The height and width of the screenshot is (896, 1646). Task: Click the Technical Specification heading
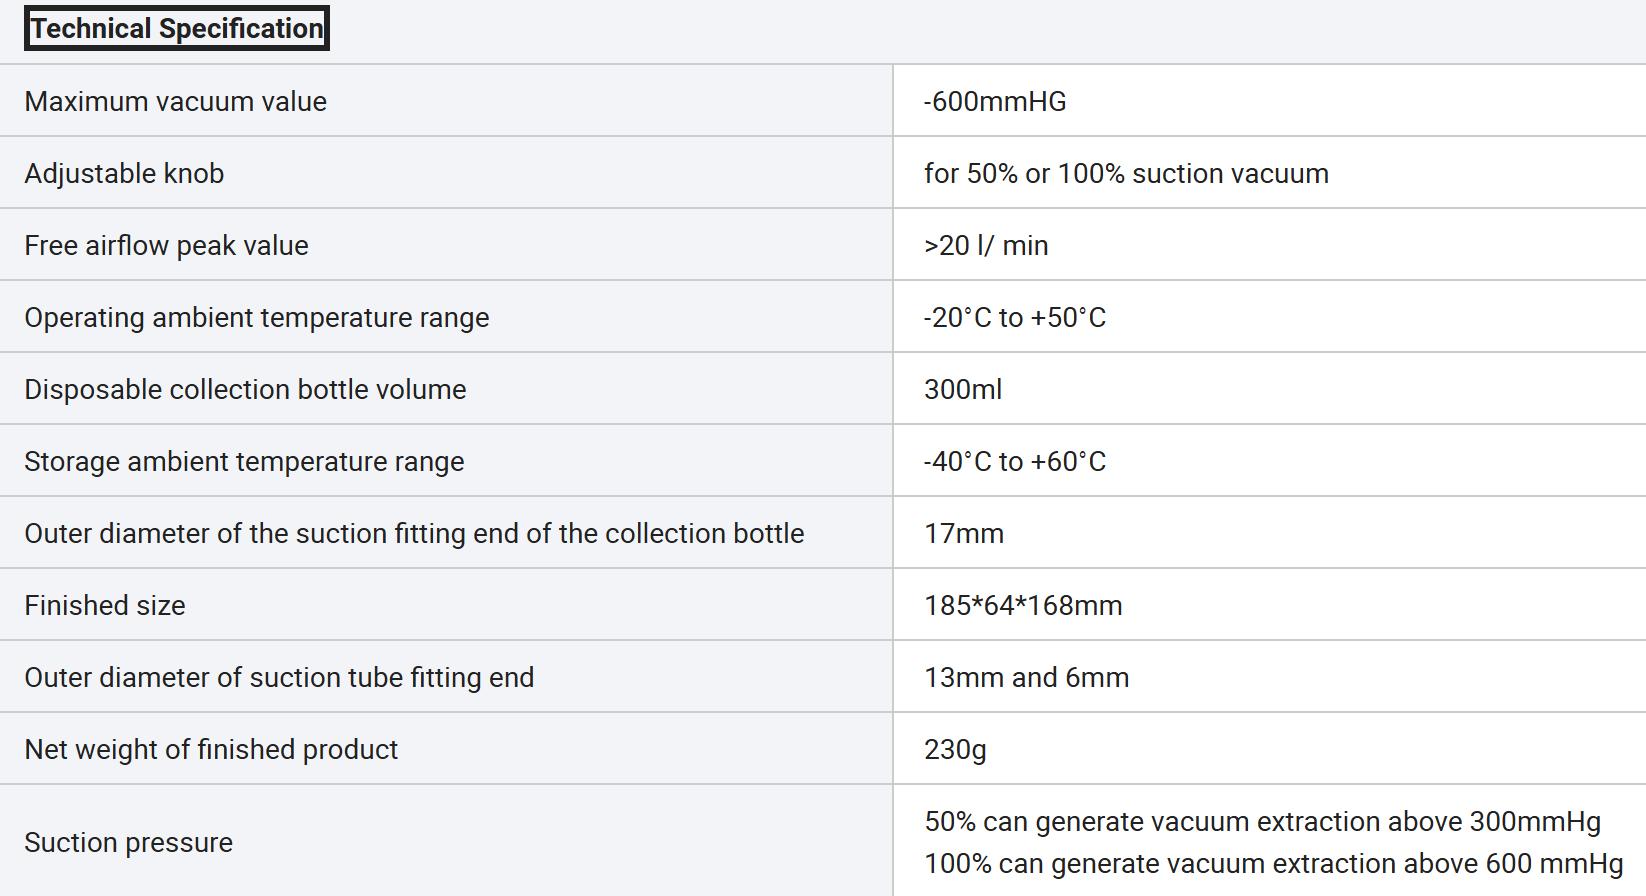point(177,28)
